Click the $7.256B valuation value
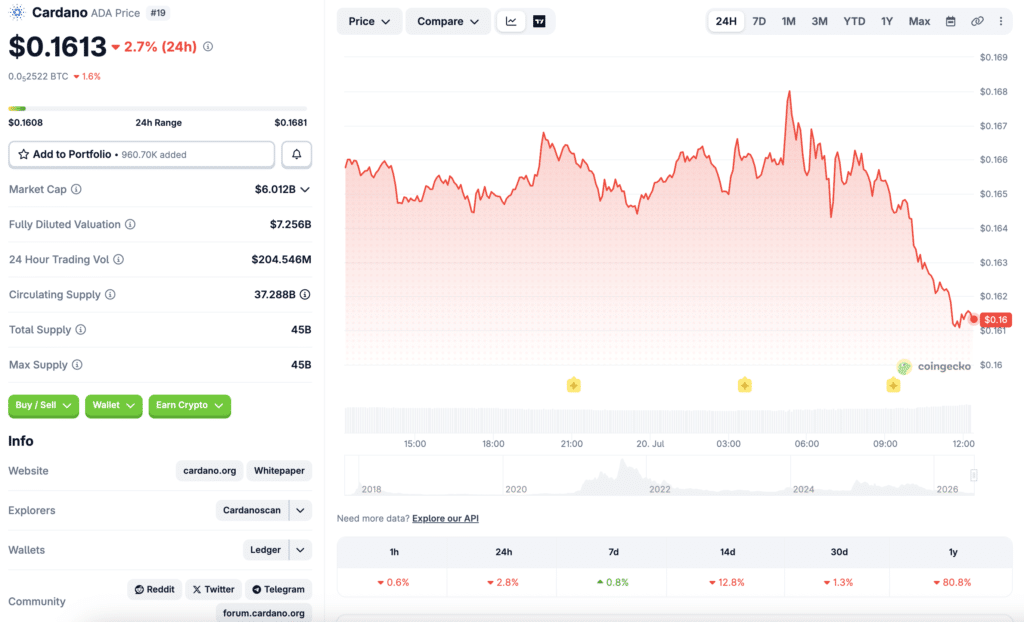Viewport: 1024px width, 622px height. point(291,224)
